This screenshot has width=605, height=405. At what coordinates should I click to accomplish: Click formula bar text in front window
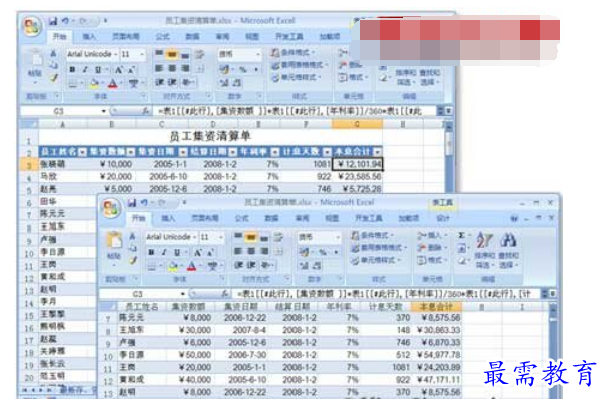tap(384, 294)
